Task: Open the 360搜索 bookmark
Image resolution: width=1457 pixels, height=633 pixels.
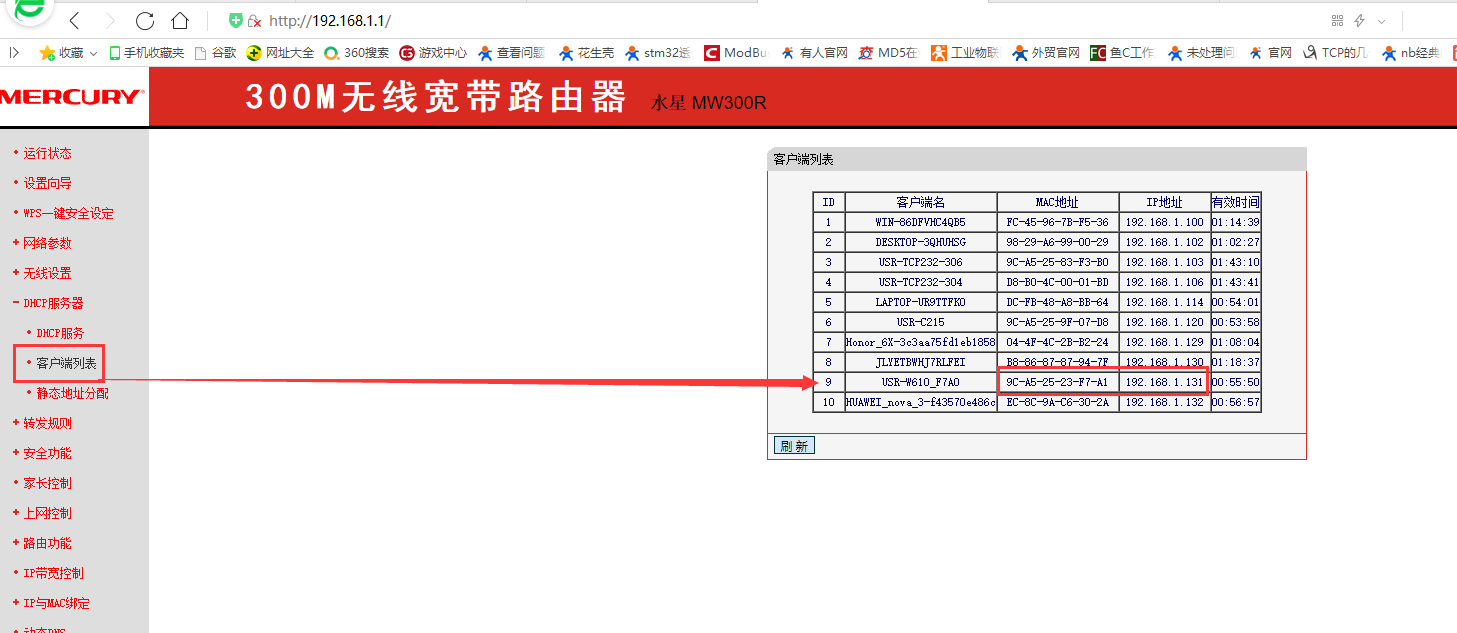Action: 356,53
